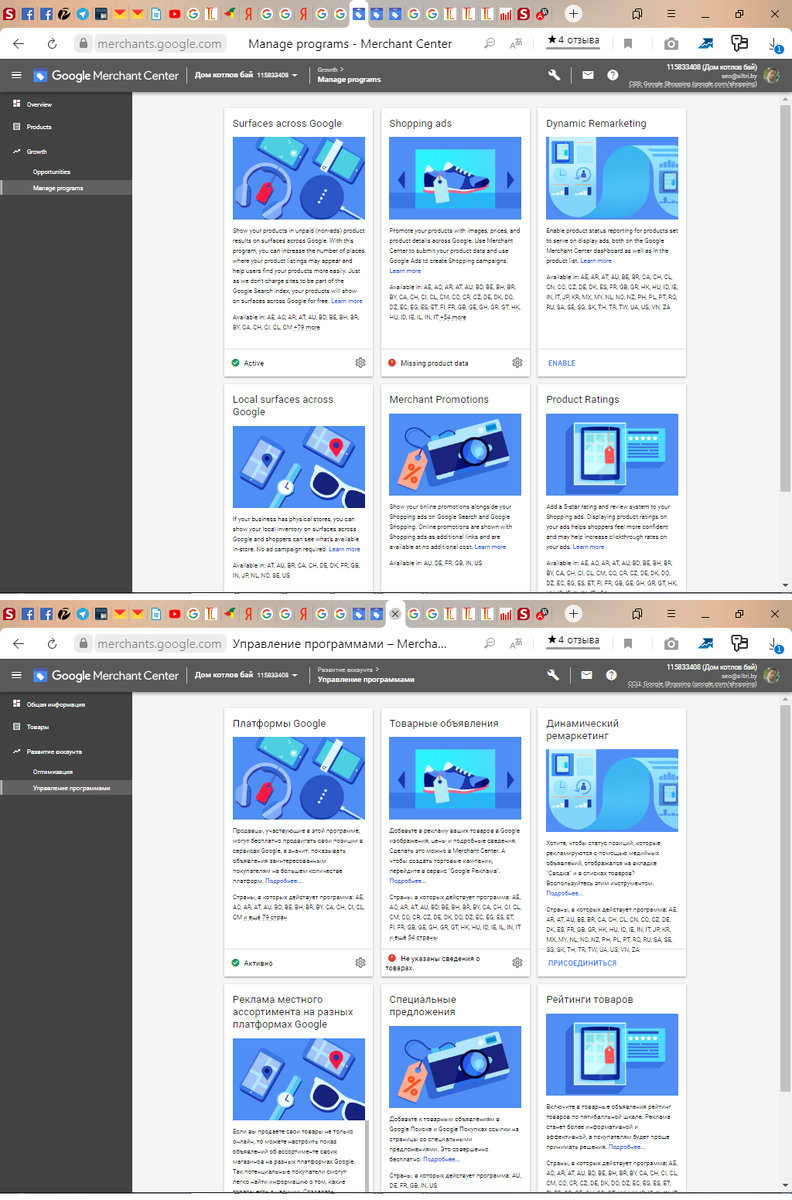Close the active tab in the Russian window
The width and height of the screenshot is (792, 1200).
[395, 614]
